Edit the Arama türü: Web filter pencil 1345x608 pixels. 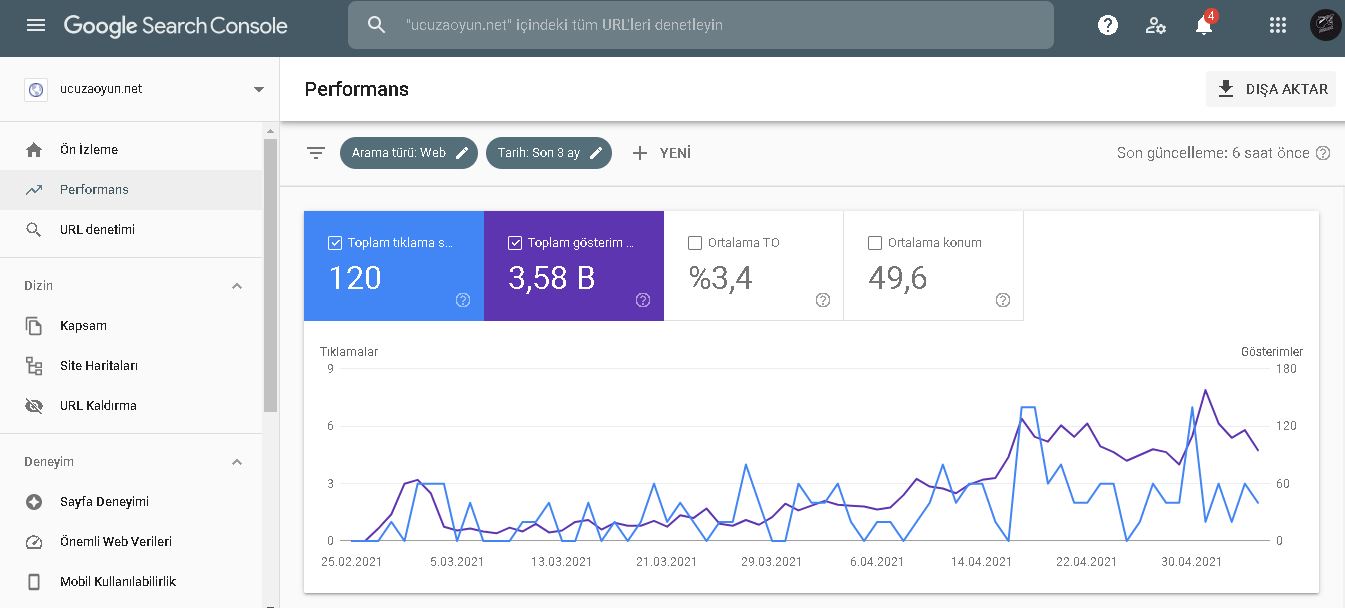(x=462, y=153)
